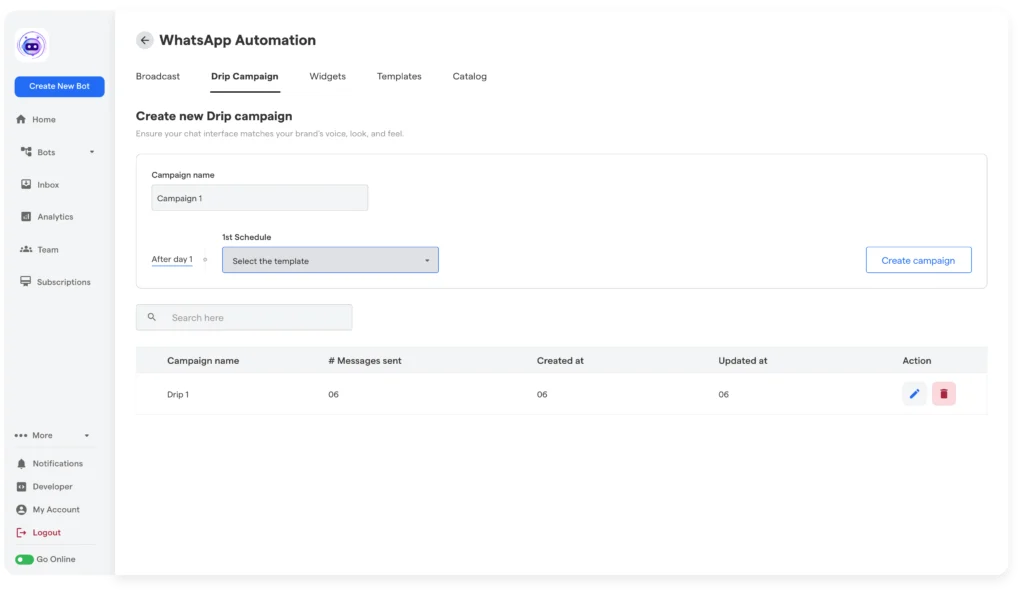1024x596 pixels.
Task: Go to Team in the sidebar
Action: click(x=47, y=250)
